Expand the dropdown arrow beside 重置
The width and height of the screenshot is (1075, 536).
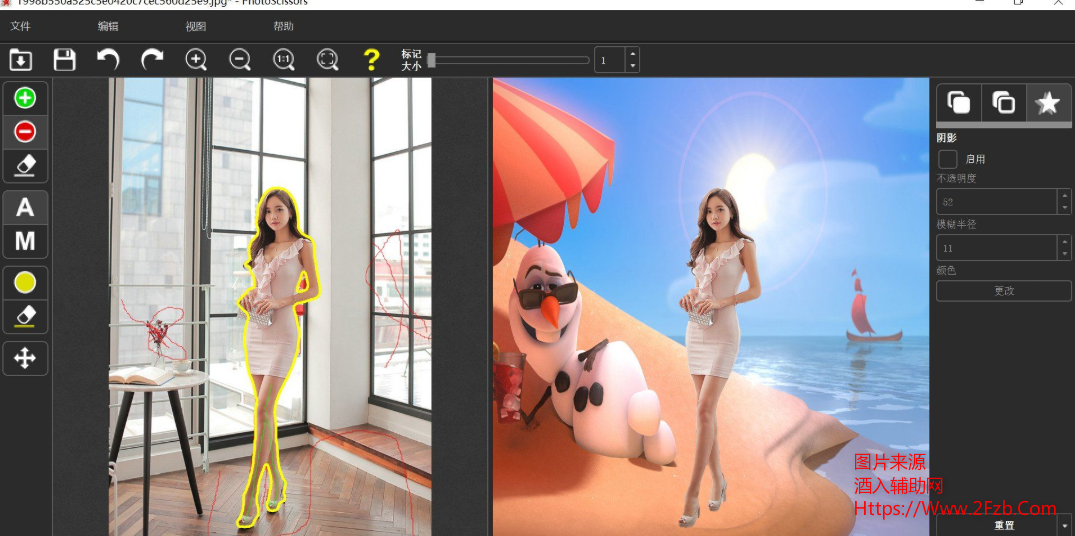tap(1064, 526)
